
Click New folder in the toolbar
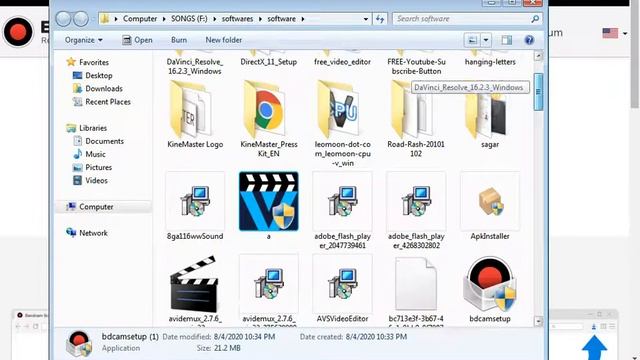223,40
